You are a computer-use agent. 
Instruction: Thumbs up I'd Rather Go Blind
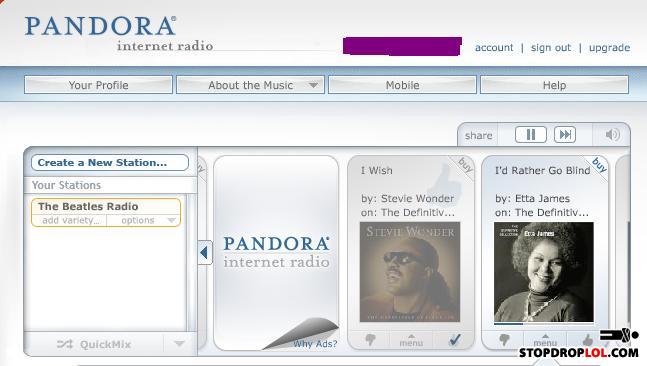click(x=588, y=340)
